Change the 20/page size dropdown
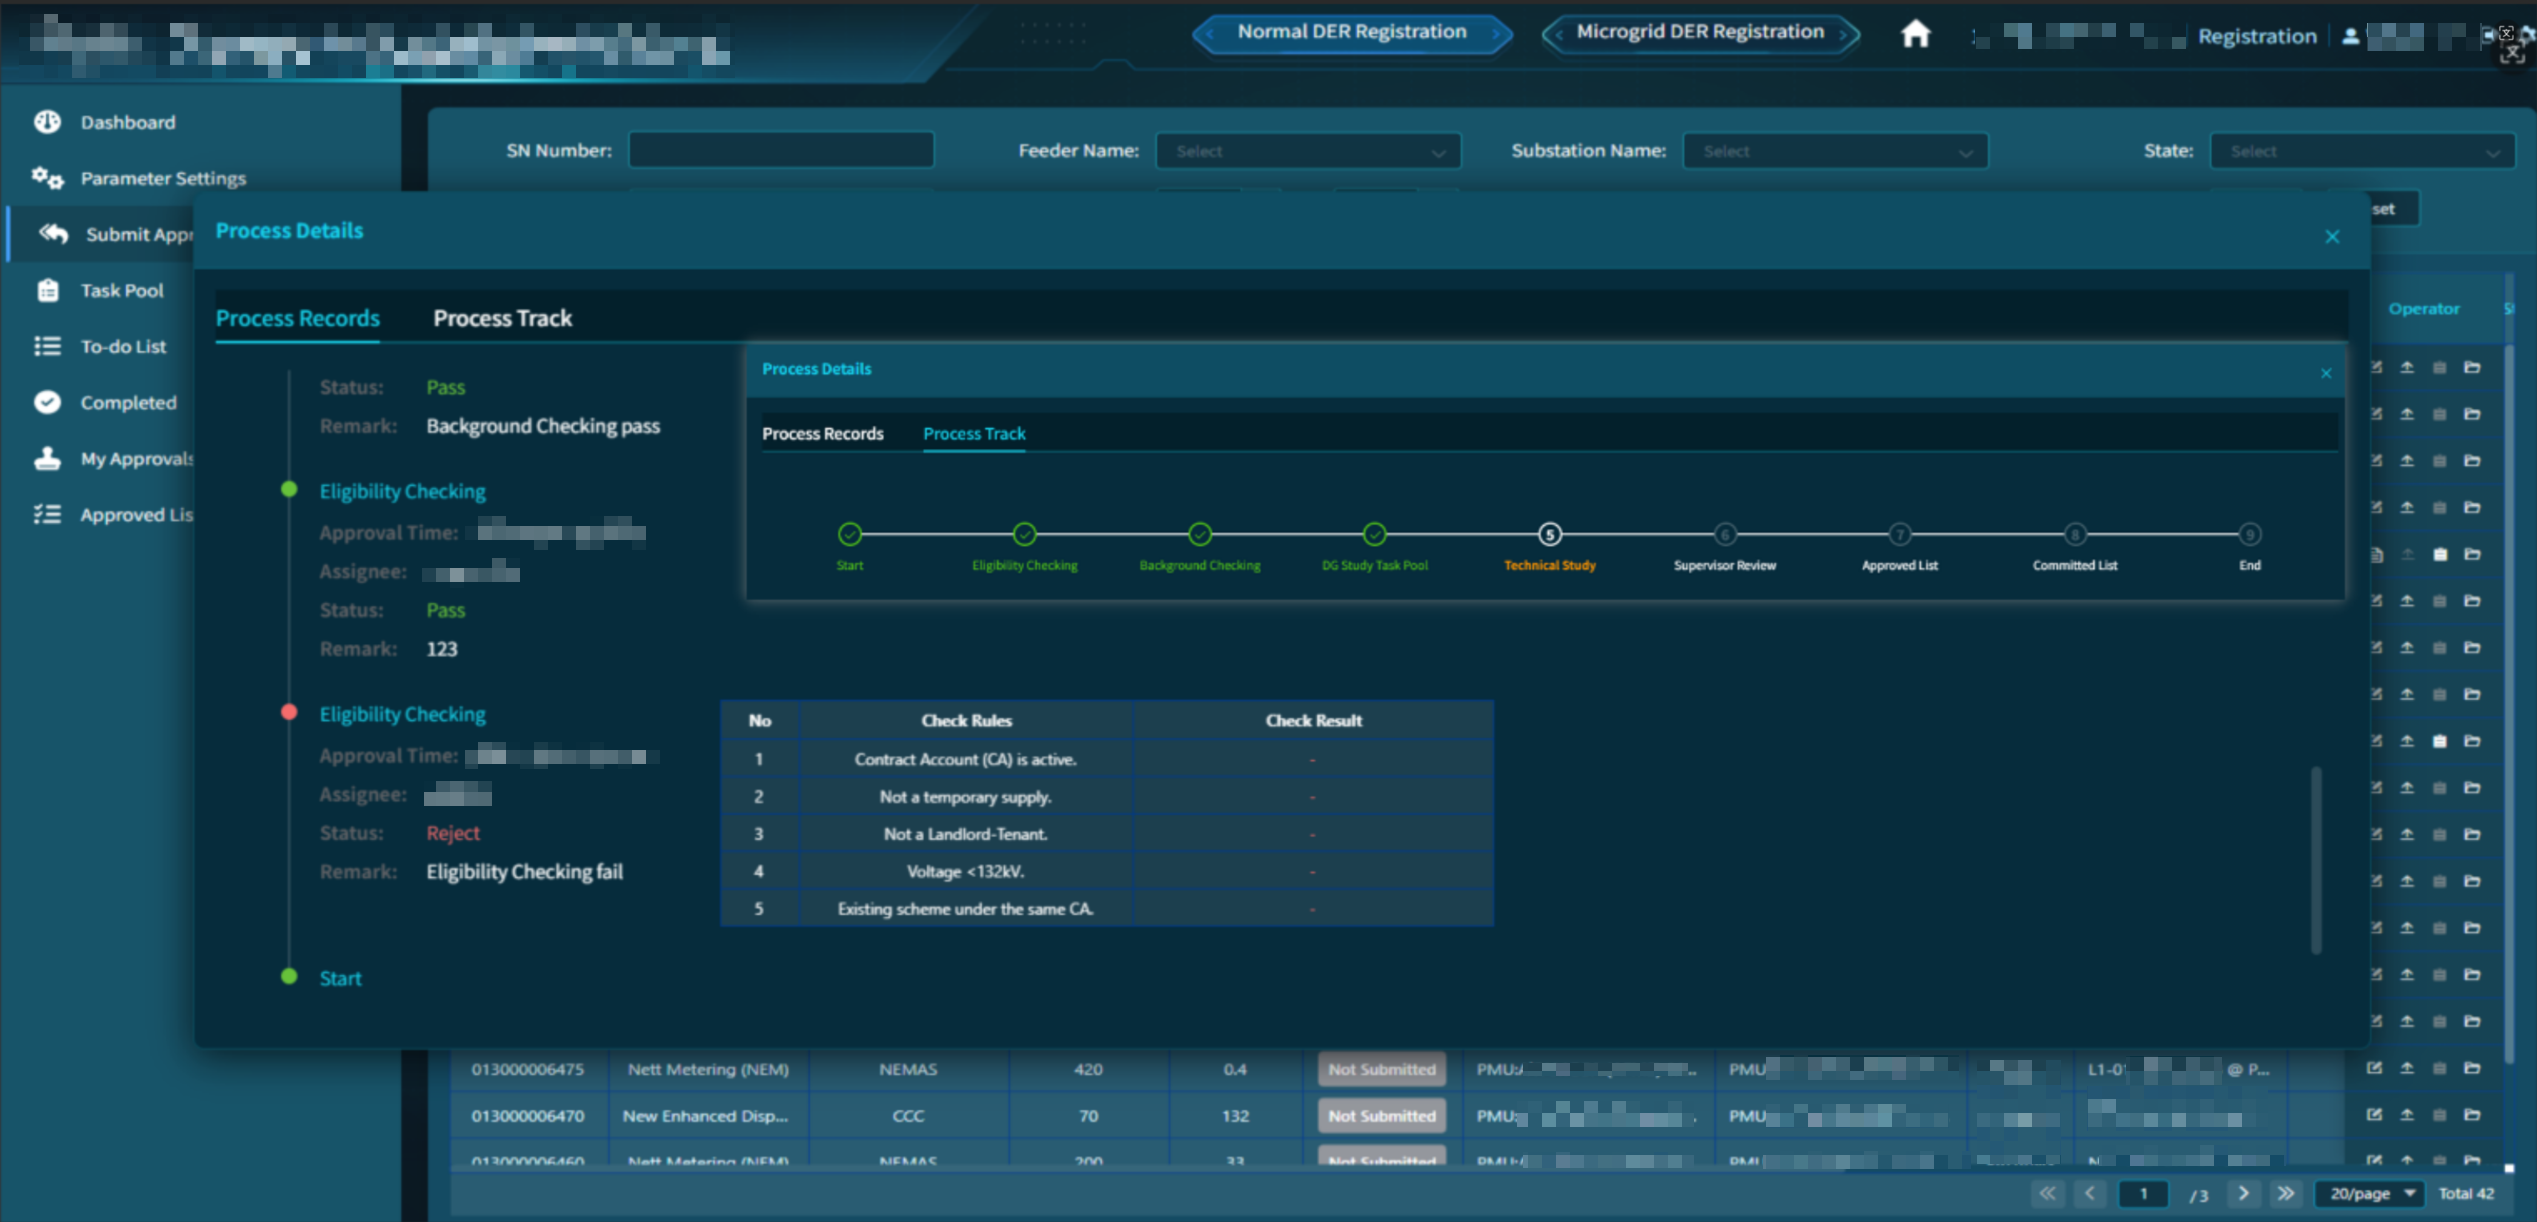 pyautogui.click(x=2371, y=1193)
